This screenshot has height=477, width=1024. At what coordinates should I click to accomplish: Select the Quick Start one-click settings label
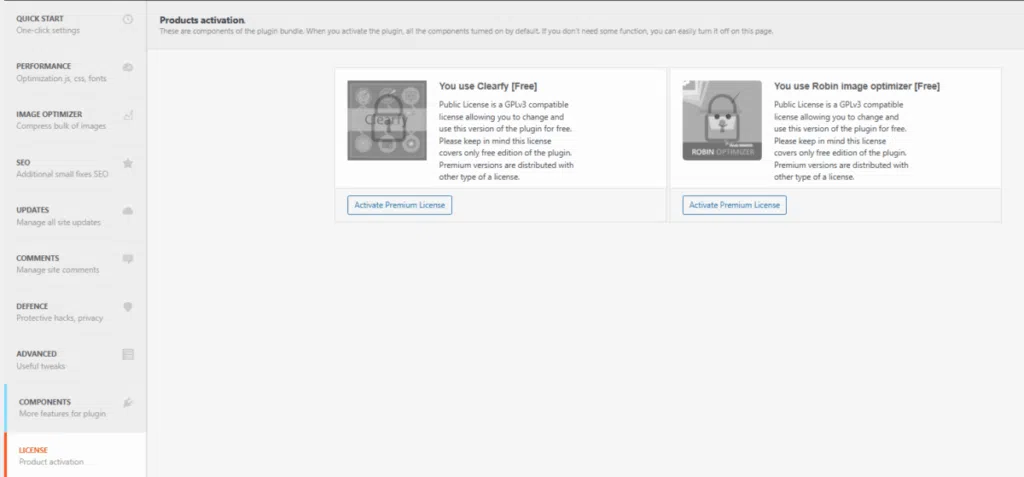click(47, 24)
